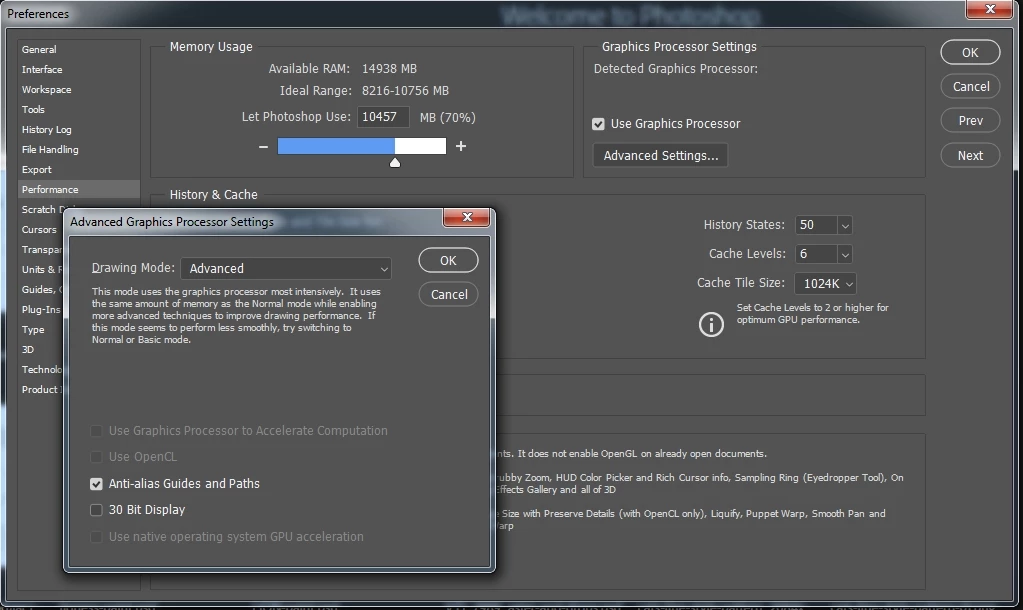The width and height of the screenshot is (1023, 610).
Task: Click the Detected Graphics Processor label
Action: [x=676, y=69]
